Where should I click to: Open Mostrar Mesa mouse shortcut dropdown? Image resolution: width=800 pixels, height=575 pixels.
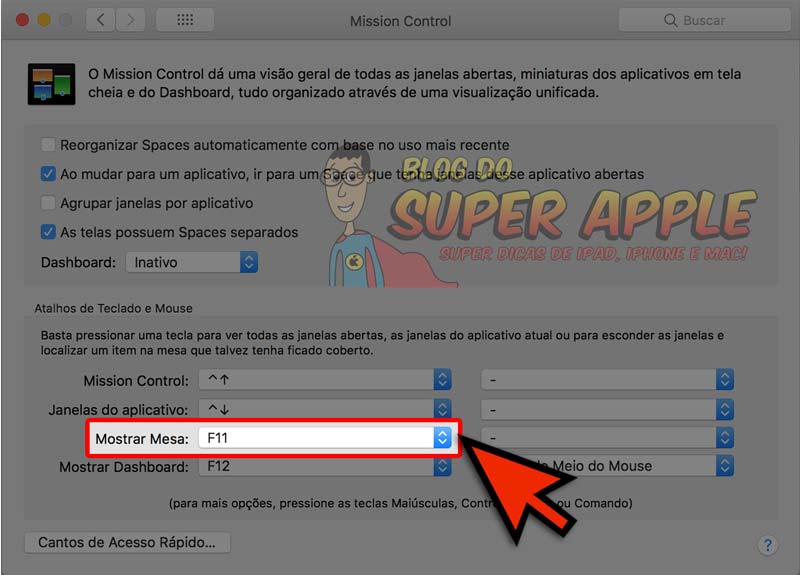607,438
